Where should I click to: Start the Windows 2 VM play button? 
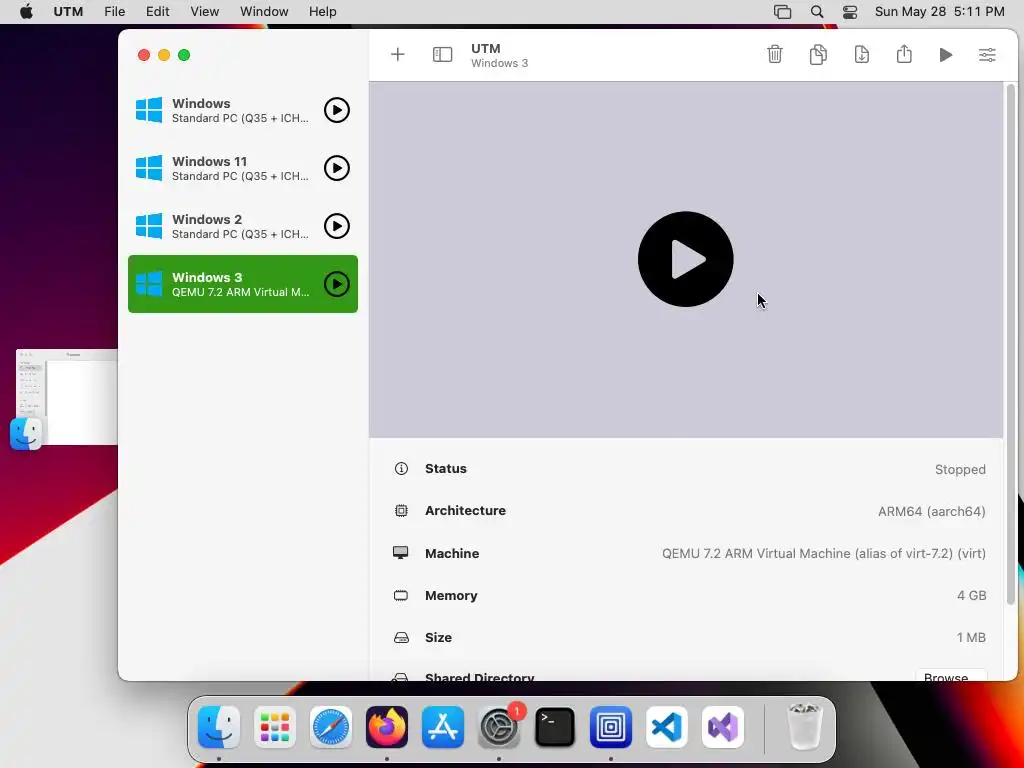point(336,226)
